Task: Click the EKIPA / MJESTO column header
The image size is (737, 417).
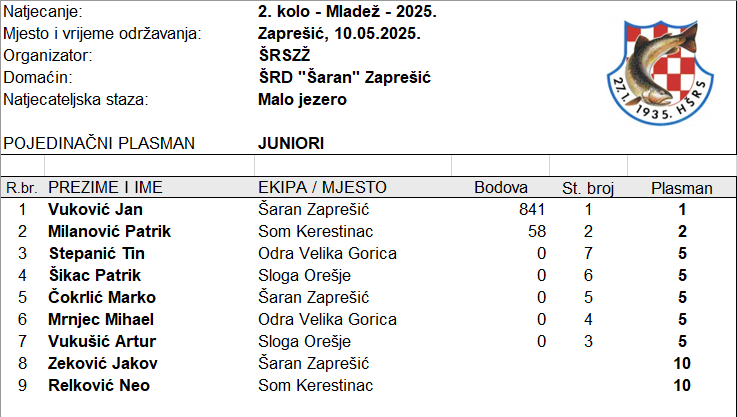Action: tap(322, 188)
